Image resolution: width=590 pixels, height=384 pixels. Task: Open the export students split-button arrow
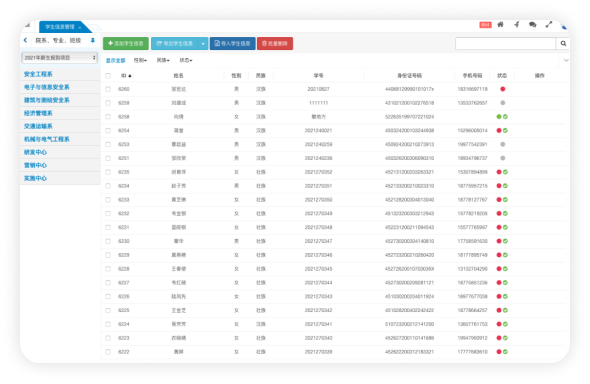click(203, 44)
